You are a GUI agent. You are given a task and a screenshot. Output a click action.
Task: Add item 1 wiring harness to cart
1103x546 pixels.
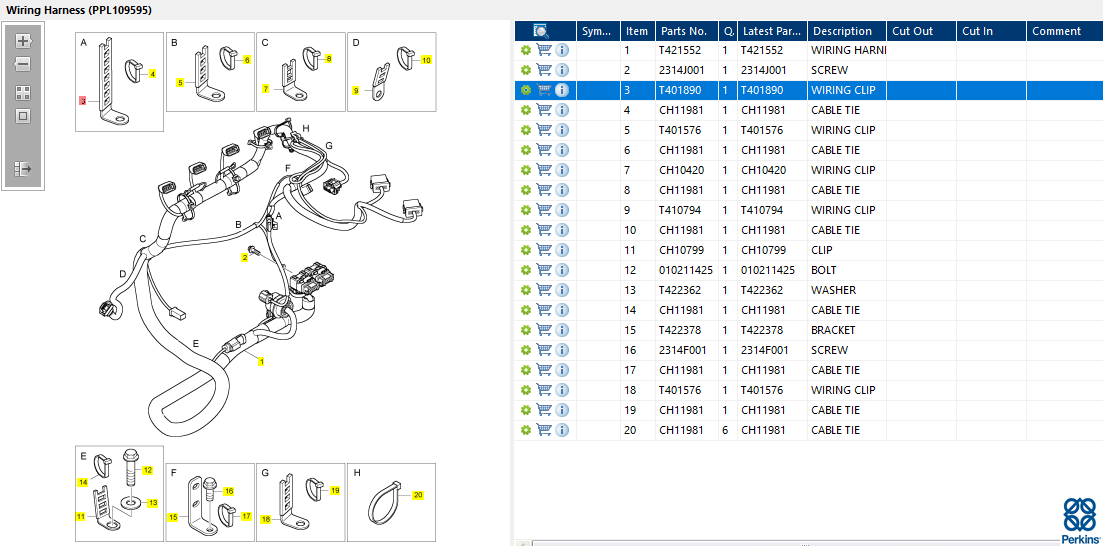(x=544, y=50)
